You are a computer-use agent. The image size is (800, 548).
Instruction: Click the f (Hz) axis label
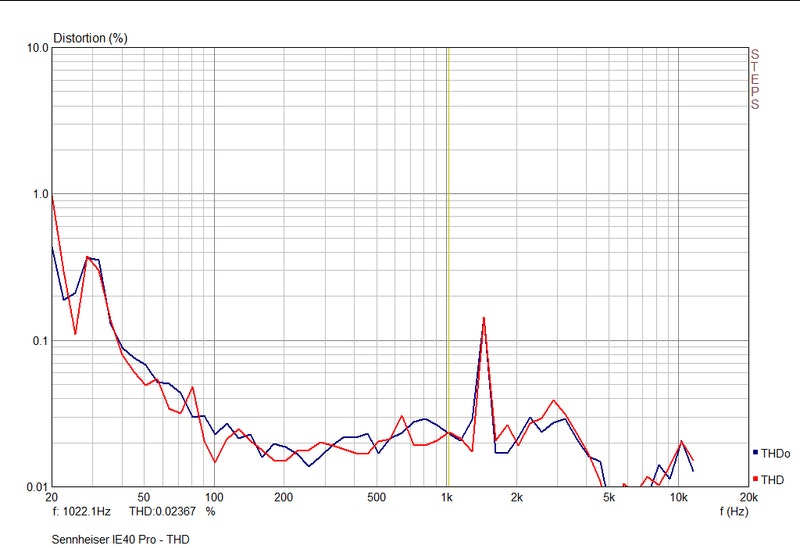[734, 511]
